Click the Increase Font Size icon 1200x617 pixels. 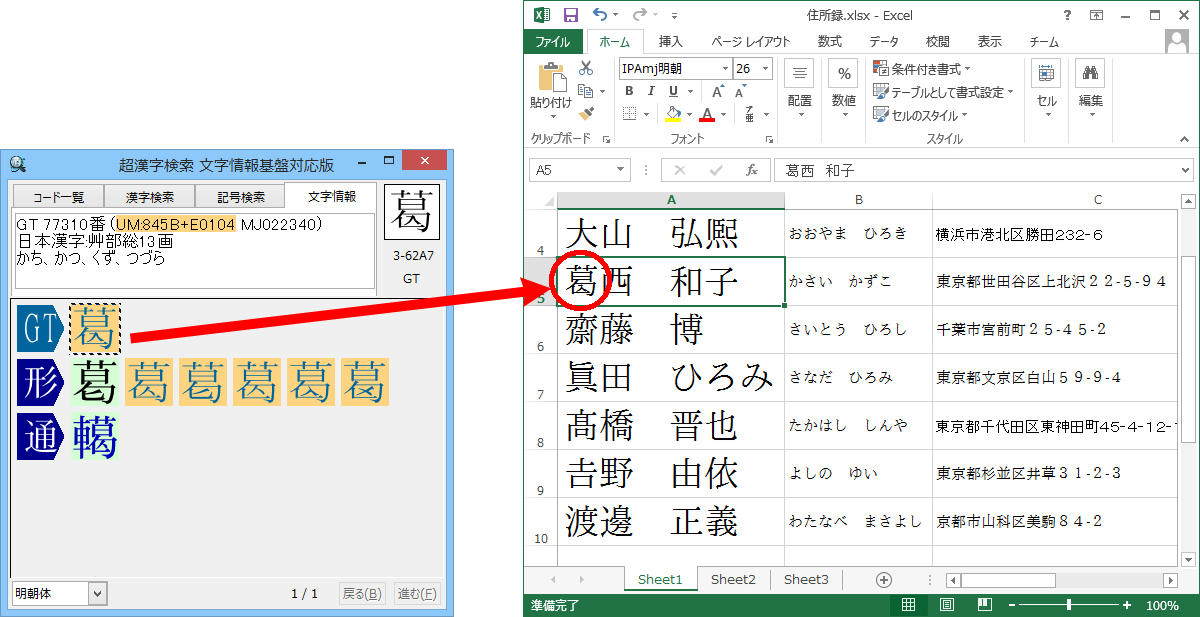(740, 90)
